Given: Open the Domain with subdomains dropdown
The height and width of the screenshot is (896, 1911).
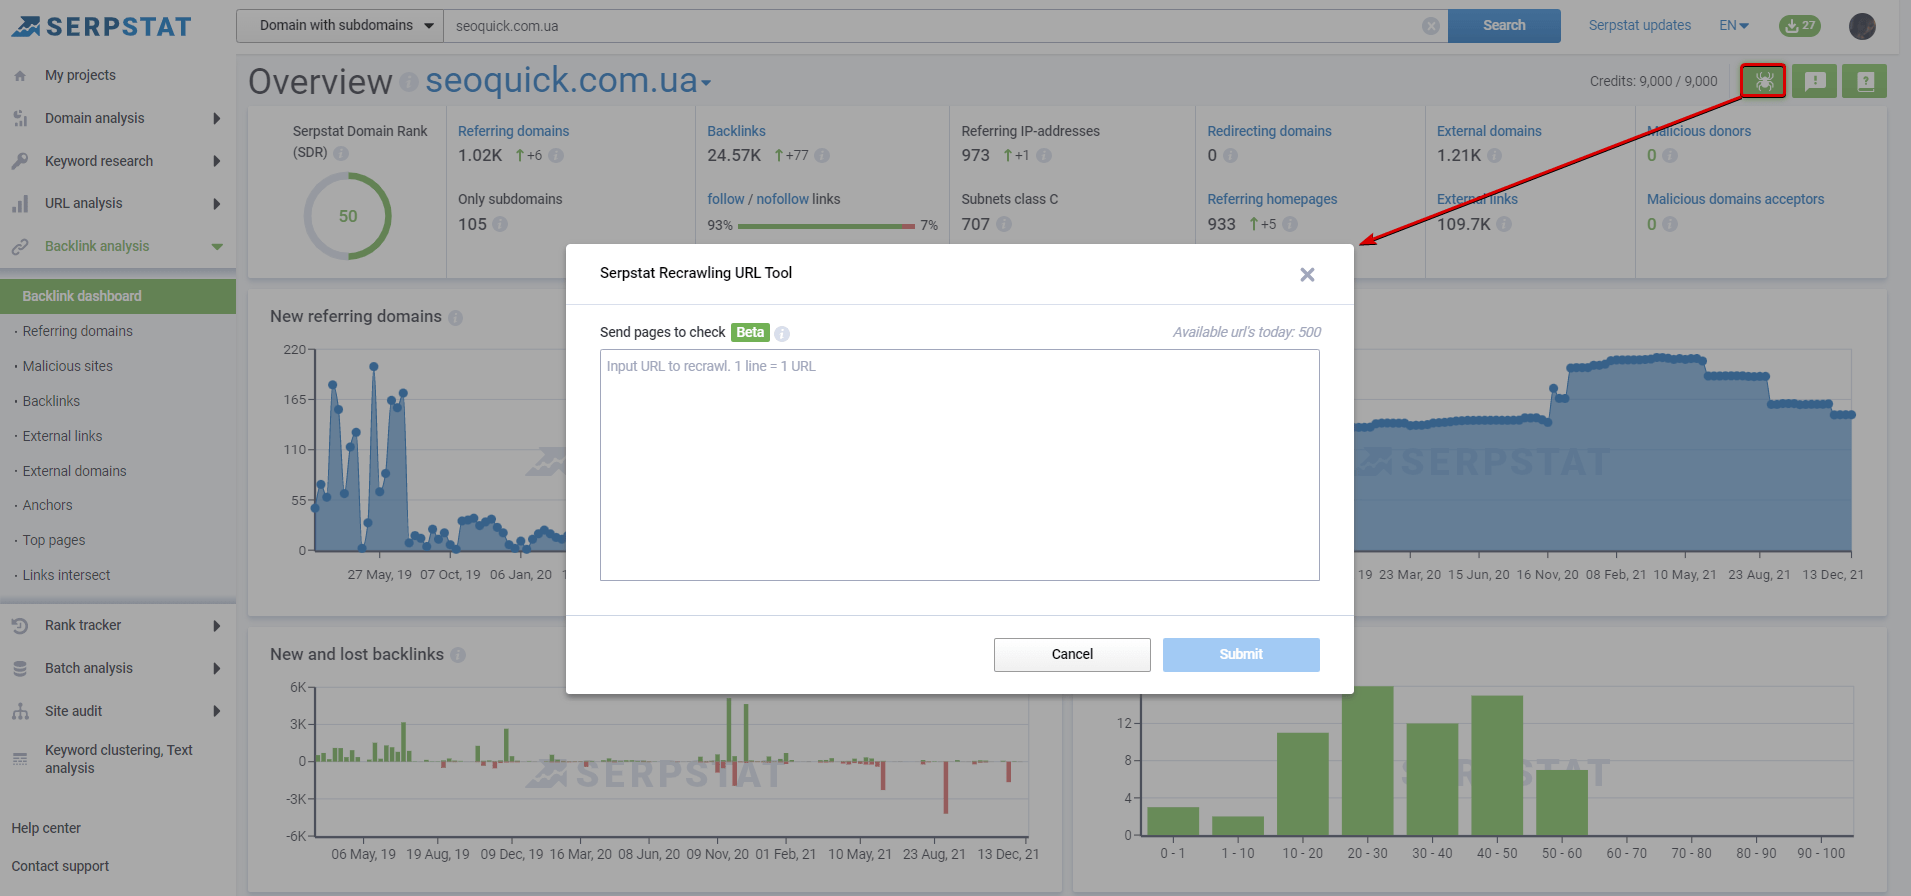Looking at the screenshot, I should point(340,26).
